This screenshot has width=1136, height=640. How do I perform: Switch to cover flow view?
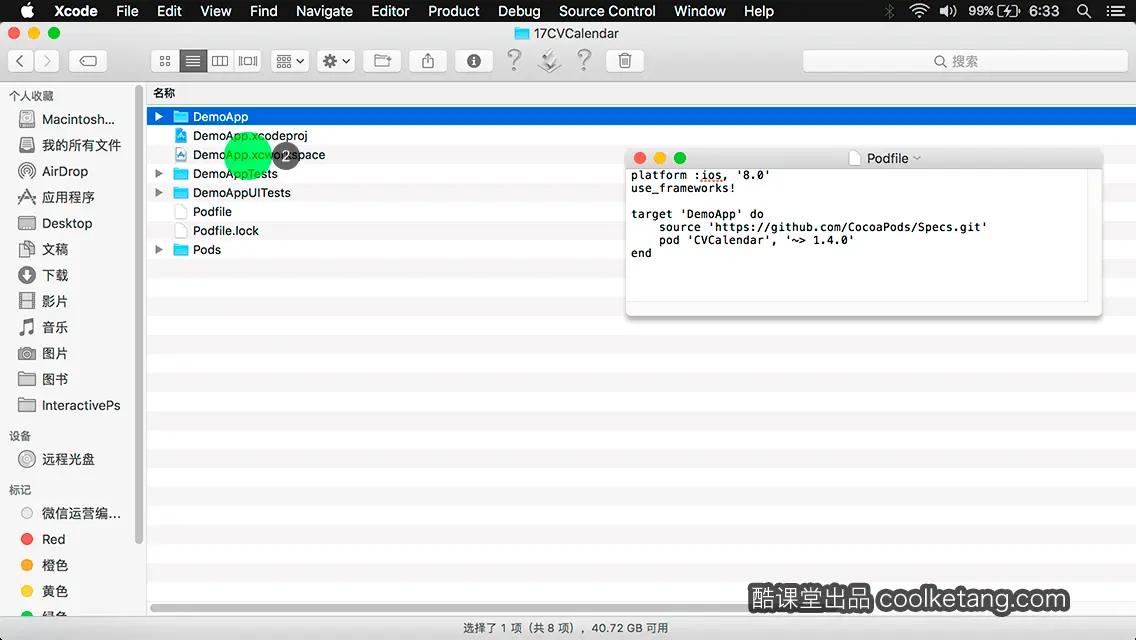(x=248, y=61)
